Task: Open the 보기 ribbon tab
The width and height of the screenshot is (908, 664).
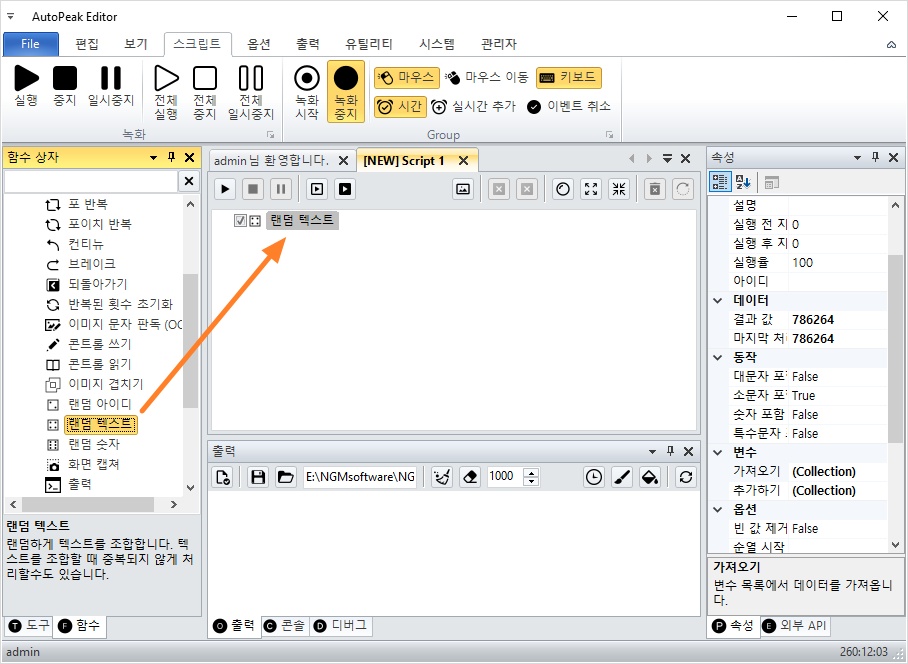Action: coord(136,44)
